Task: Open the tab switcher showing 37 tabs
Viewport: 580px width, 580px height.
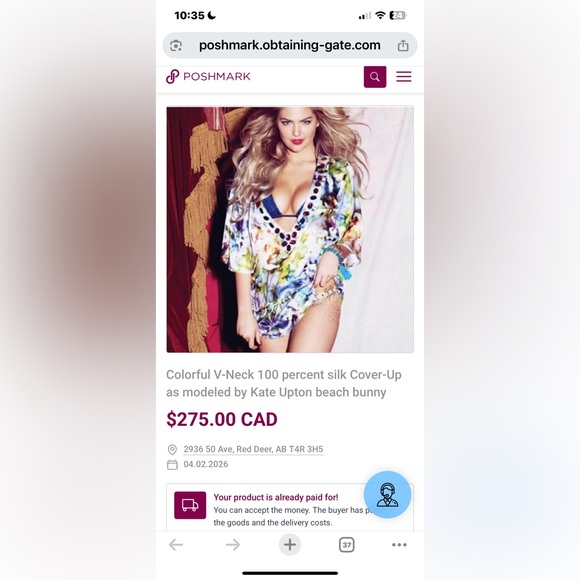Action: (347, 545)
